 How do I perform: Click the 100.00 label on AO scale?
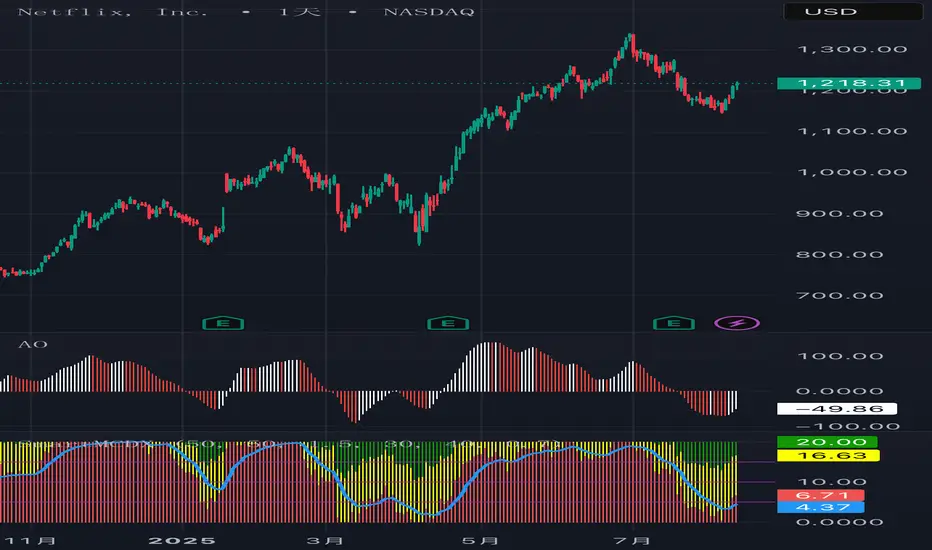click(839, 356)
